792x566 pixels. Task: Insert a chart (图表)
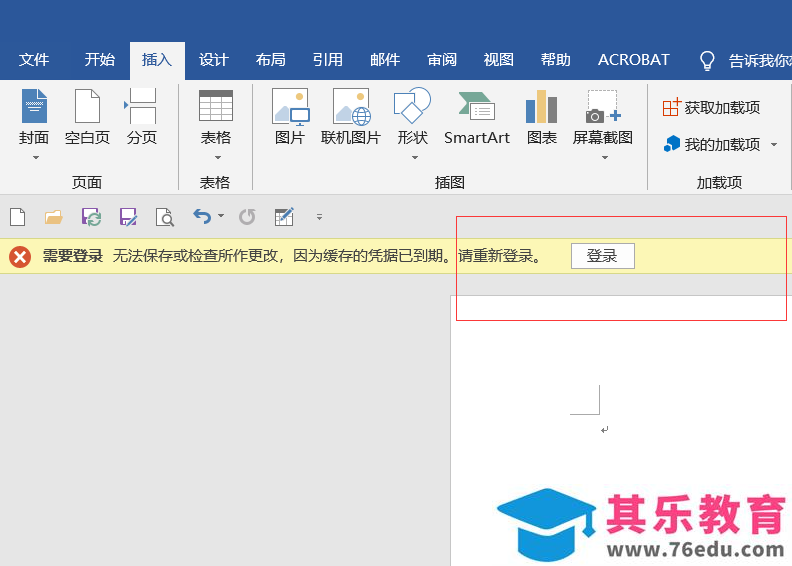(541, 117)
